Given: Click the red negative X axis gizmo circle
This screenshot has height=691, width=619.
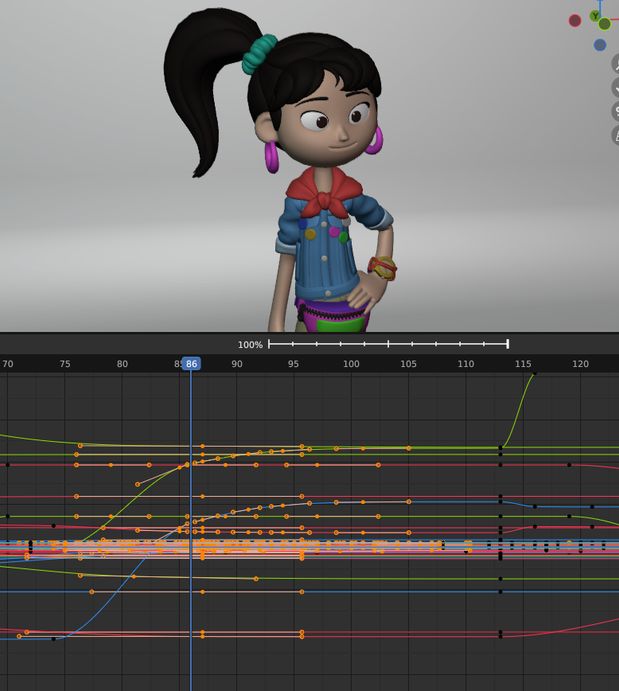Looking at the screenshot, I should [575, 20].
